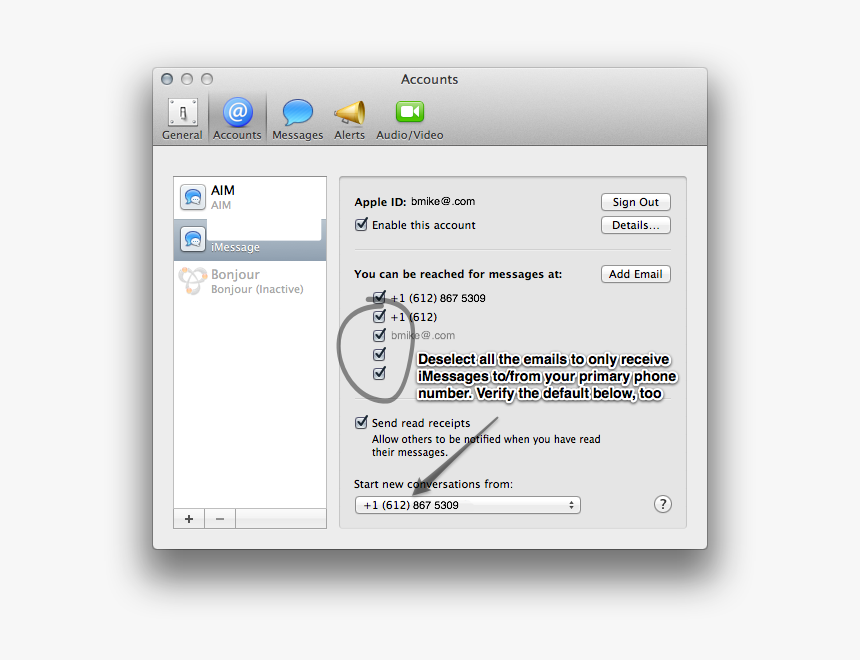Image resolution: width=860 pixels, height=660 pixels.
Task: Click the minus button to remove account
Action: click(220, 518)
